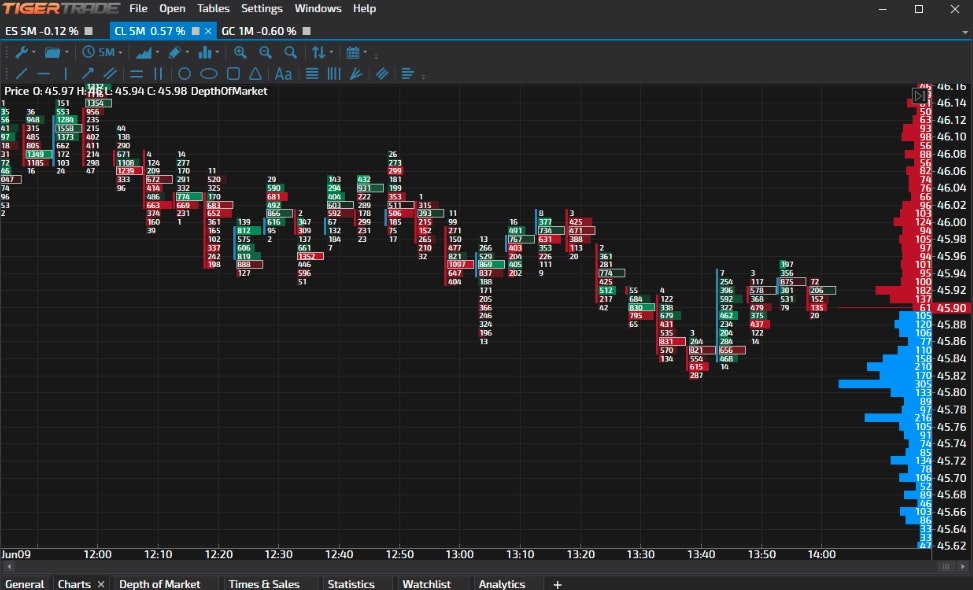Click the zoom in magnifier icon

[x=241, y=52]
